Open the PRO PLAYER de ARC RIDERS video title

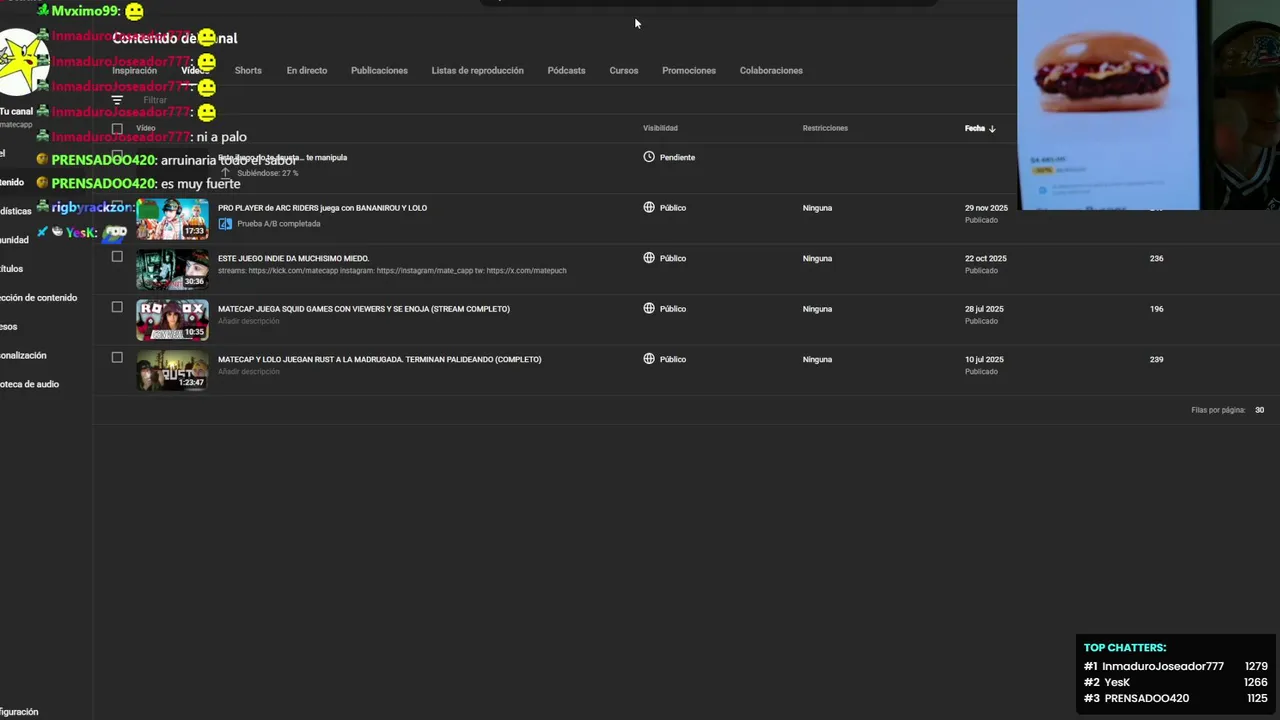click(322, 208)
